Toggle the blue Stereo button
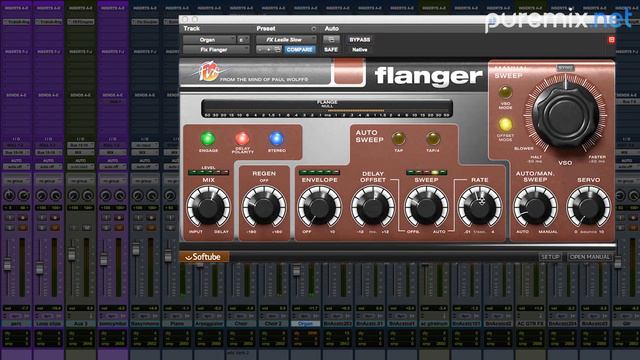The height and width of the screenshot is (360, 640). 276,139
